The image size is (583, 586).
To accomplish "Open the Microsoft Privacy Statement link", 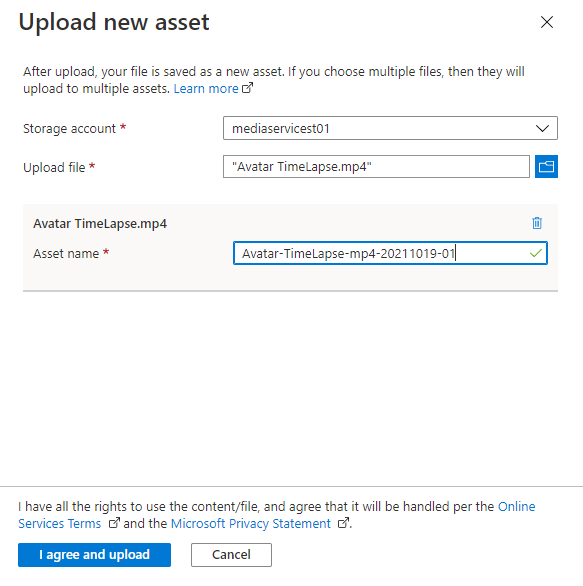I will pos(251,524).
